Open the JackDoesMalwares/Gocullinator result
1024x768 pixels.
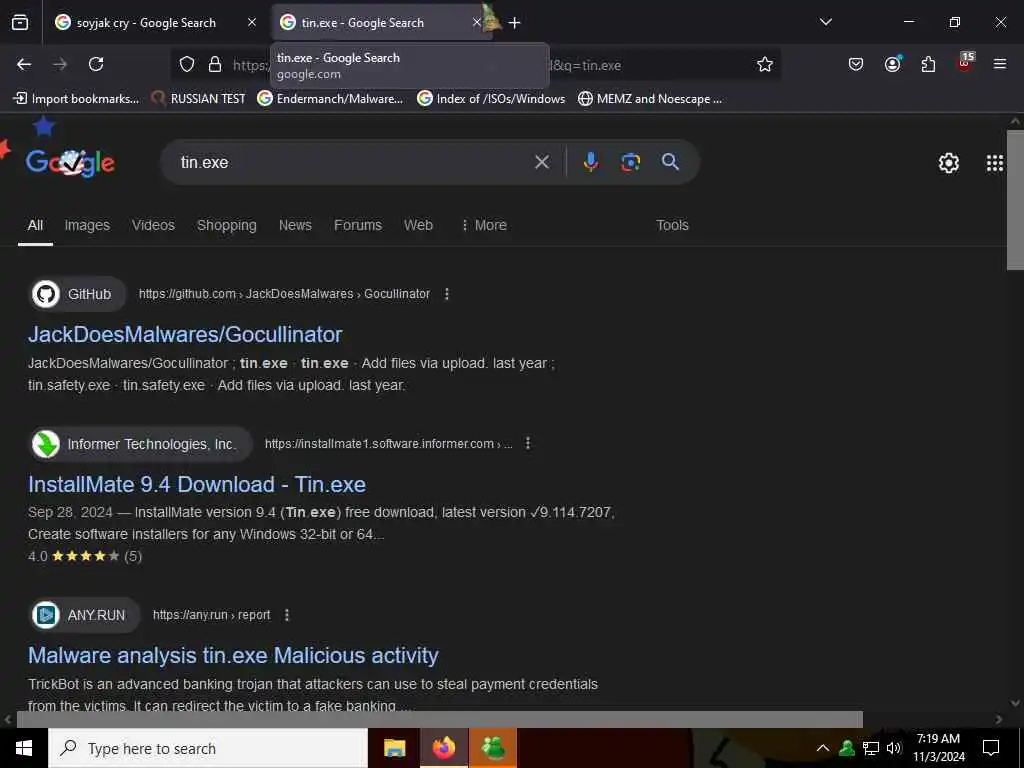pos(185,334)
